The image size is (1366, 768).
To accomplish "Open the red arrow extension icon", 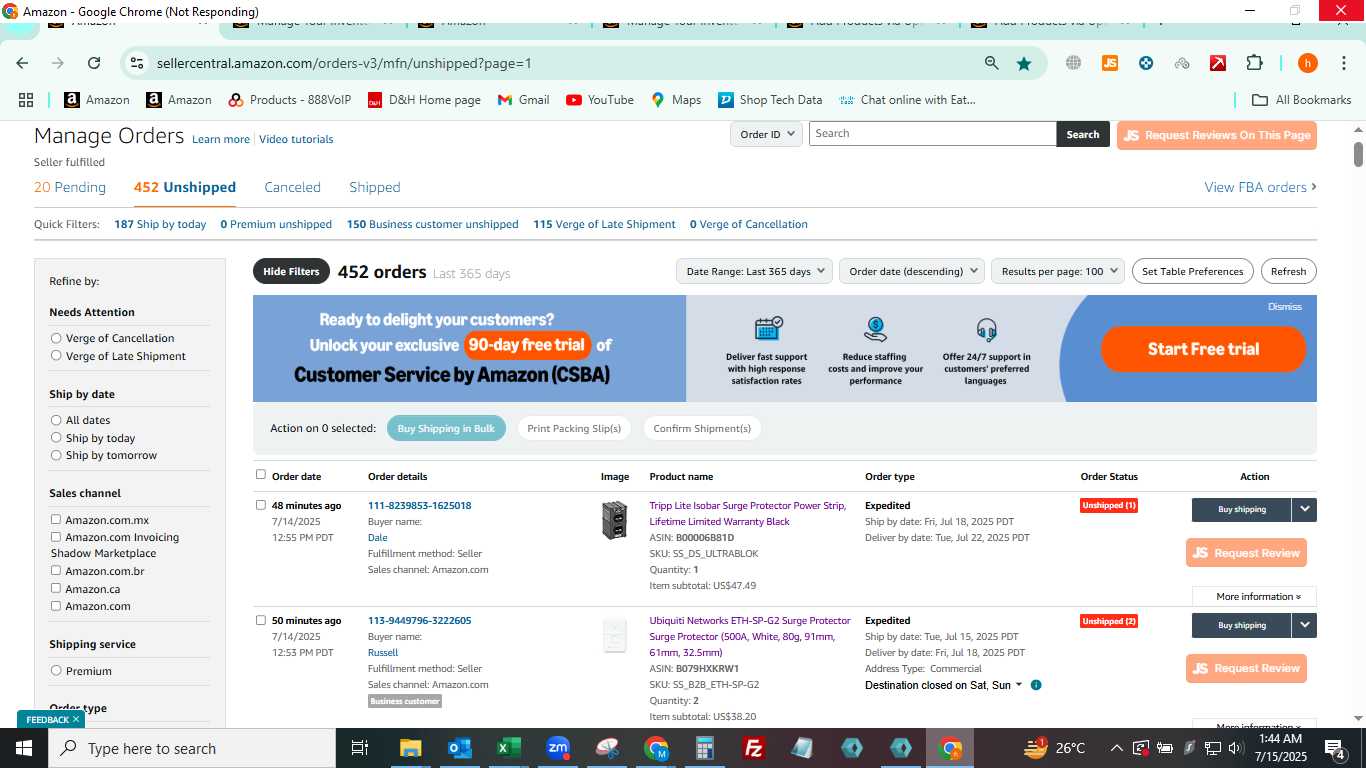I will point(1218,63).
